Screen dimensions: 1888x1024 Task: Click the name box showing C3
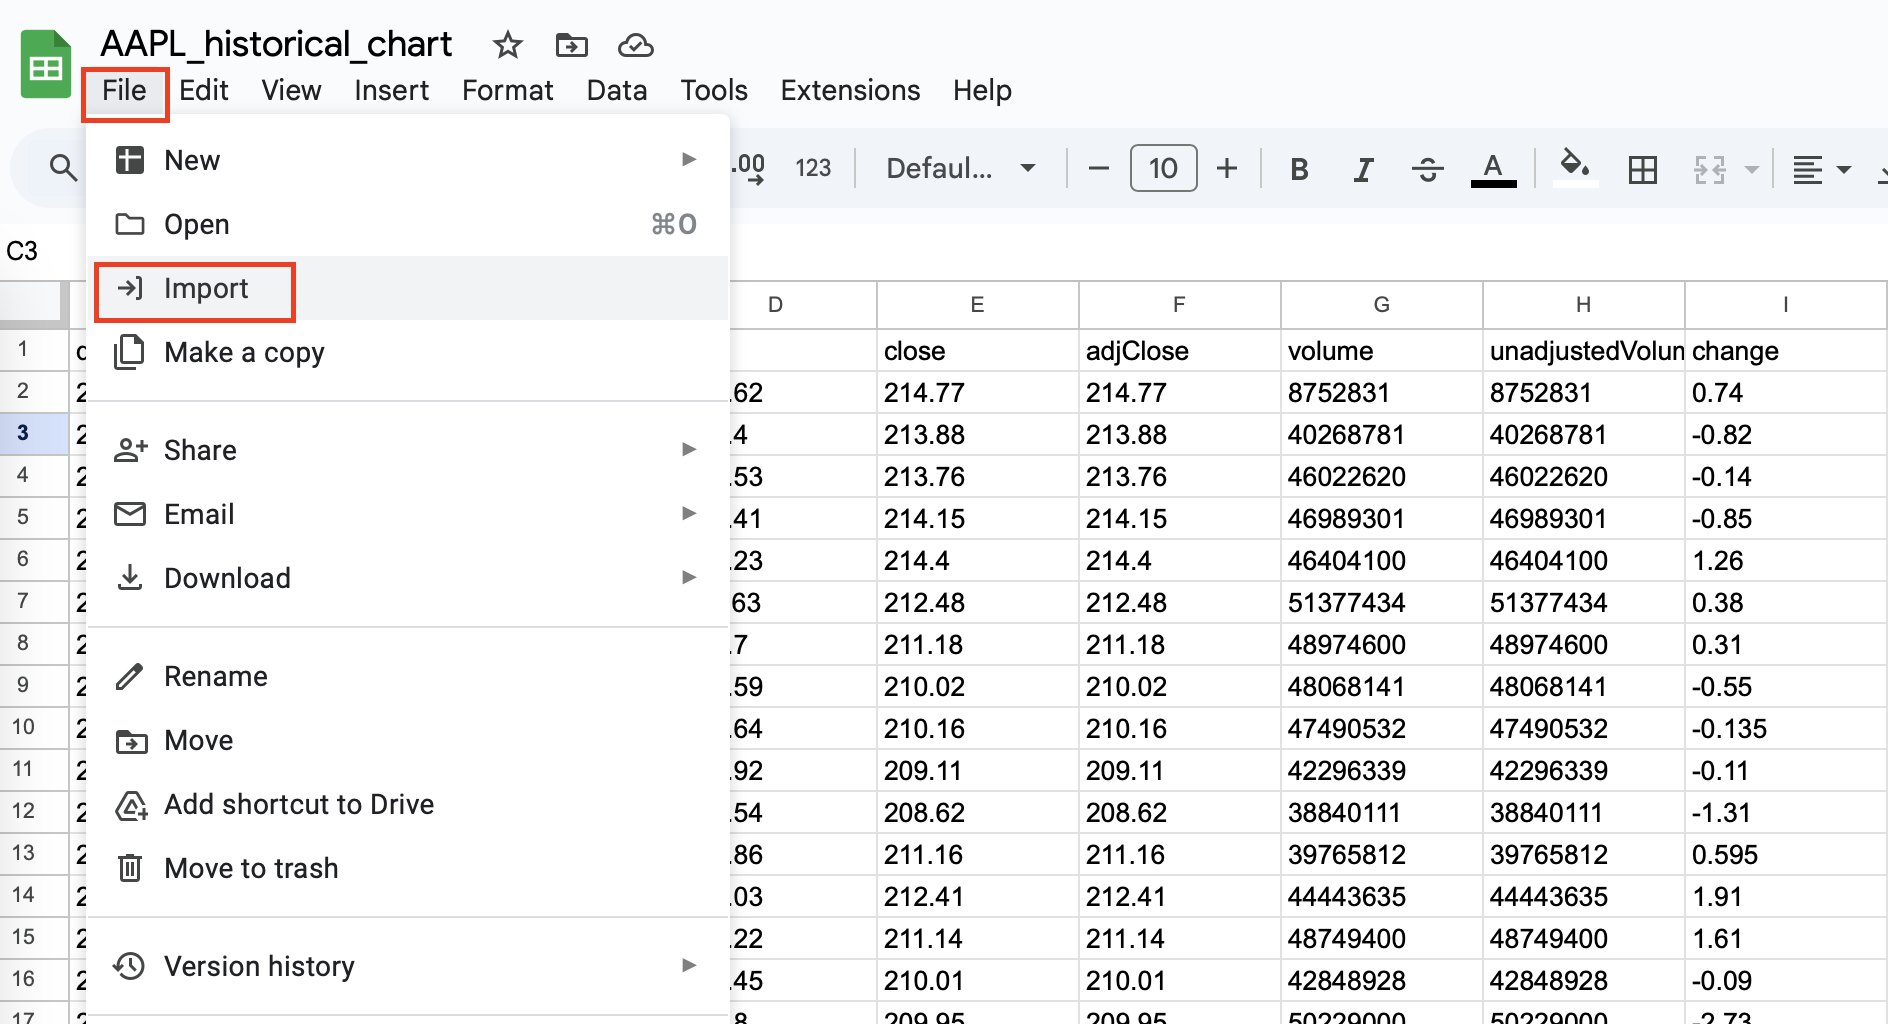pyautogui.click(x=22, y=251)
